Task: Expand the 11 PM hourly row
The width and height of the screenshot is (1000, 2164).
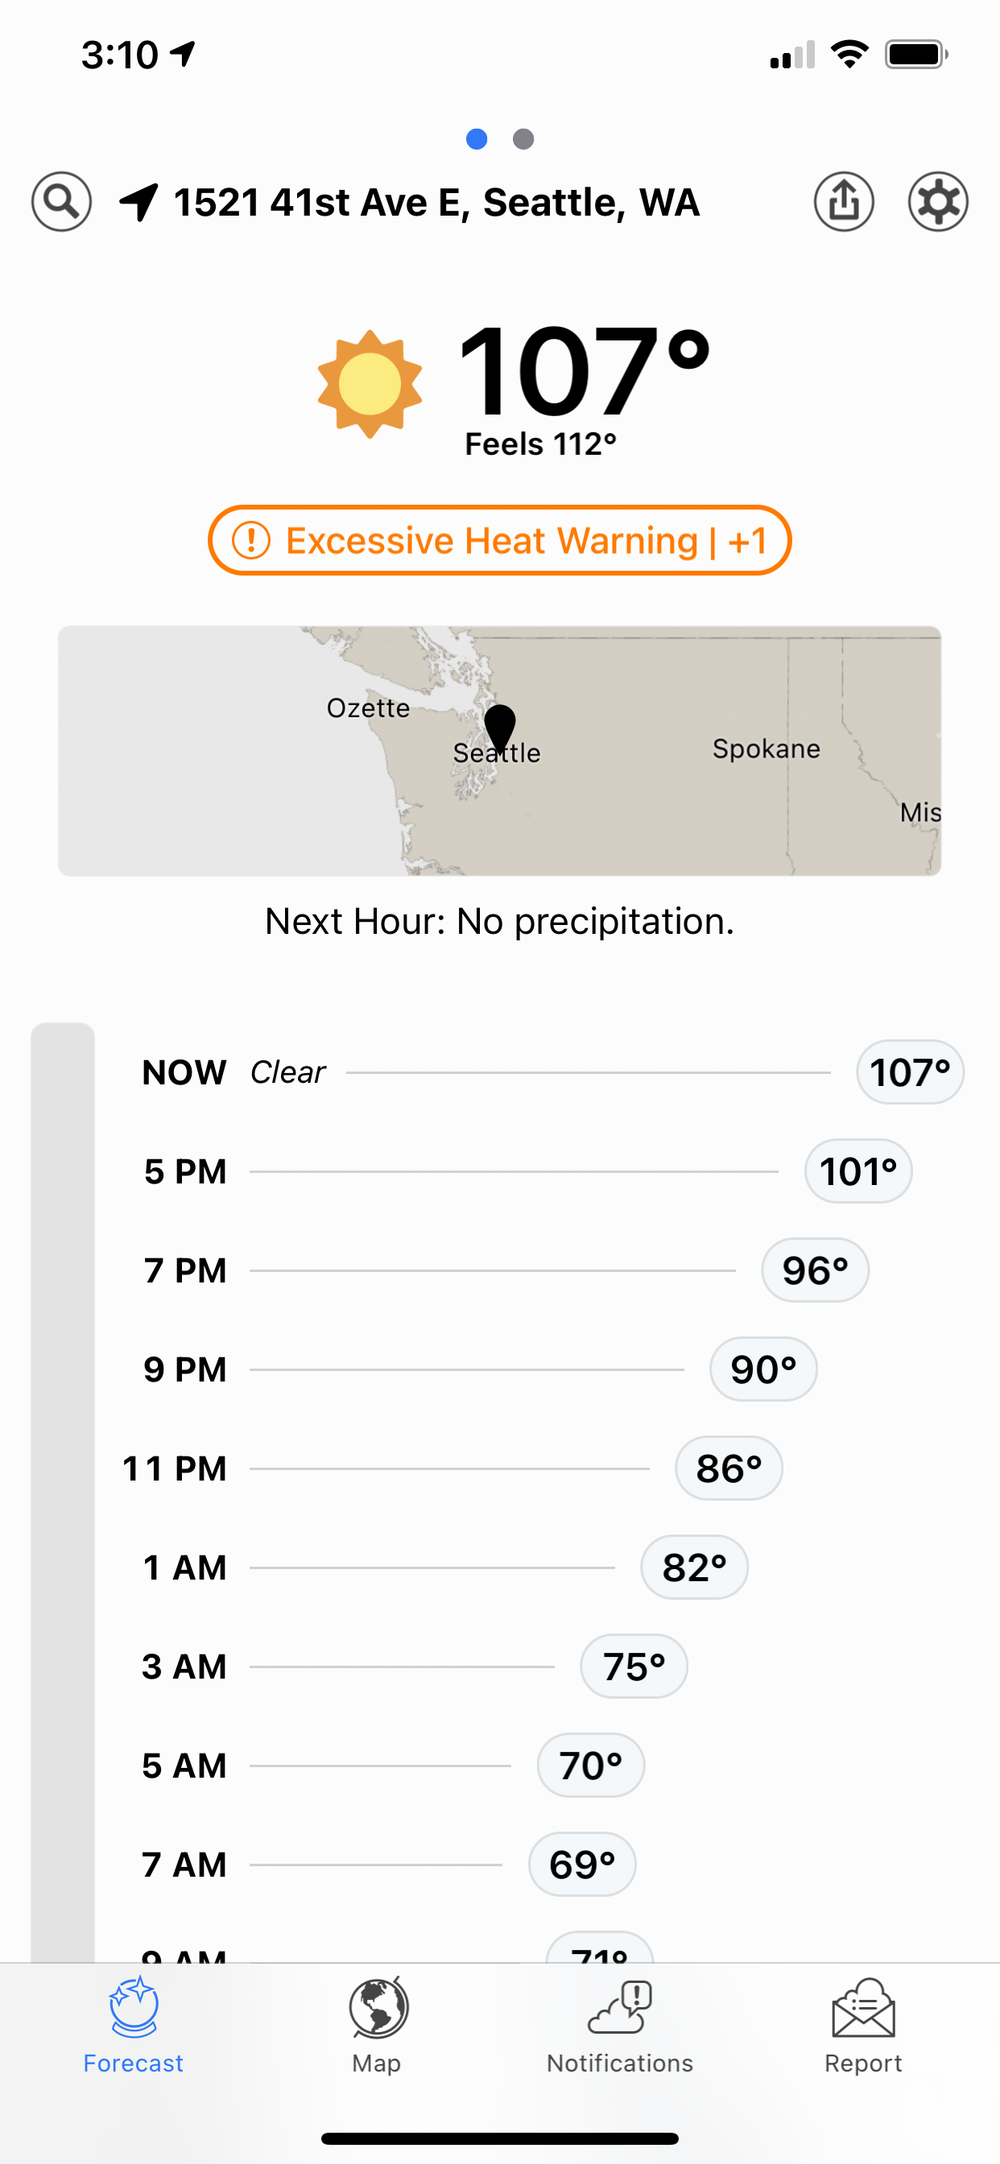Action: click(452, 1468)
